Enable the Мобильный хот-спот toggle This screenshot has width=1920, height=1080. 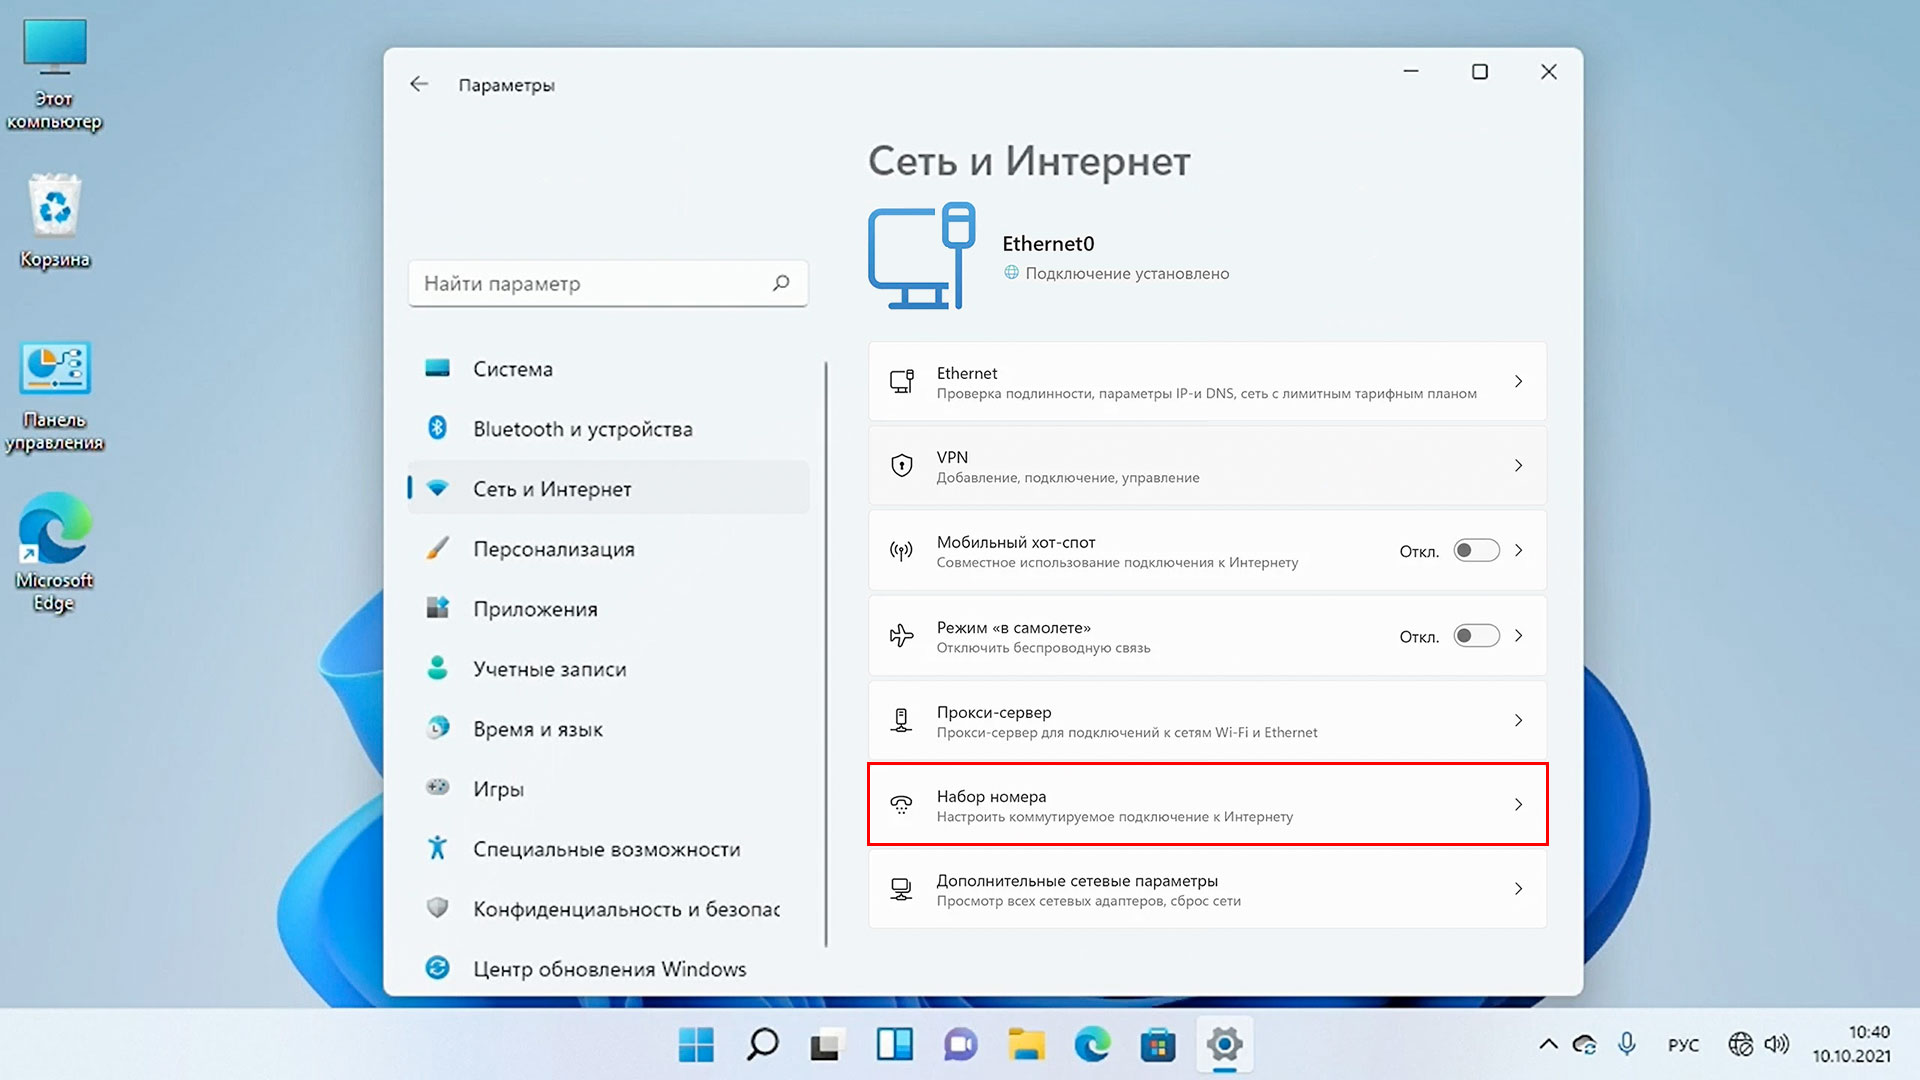pyautogui.click(x=1476, y=550)
